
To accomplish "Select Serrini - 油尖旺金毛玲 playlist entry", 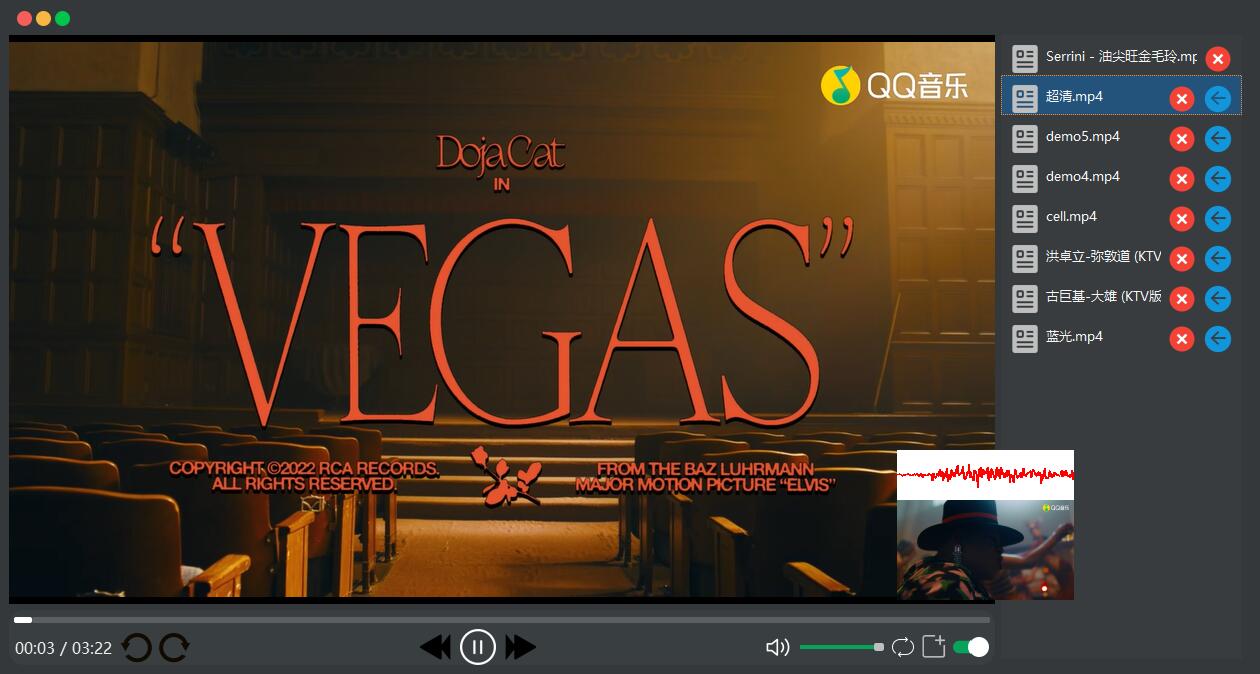I will (x=1121, y=56).
